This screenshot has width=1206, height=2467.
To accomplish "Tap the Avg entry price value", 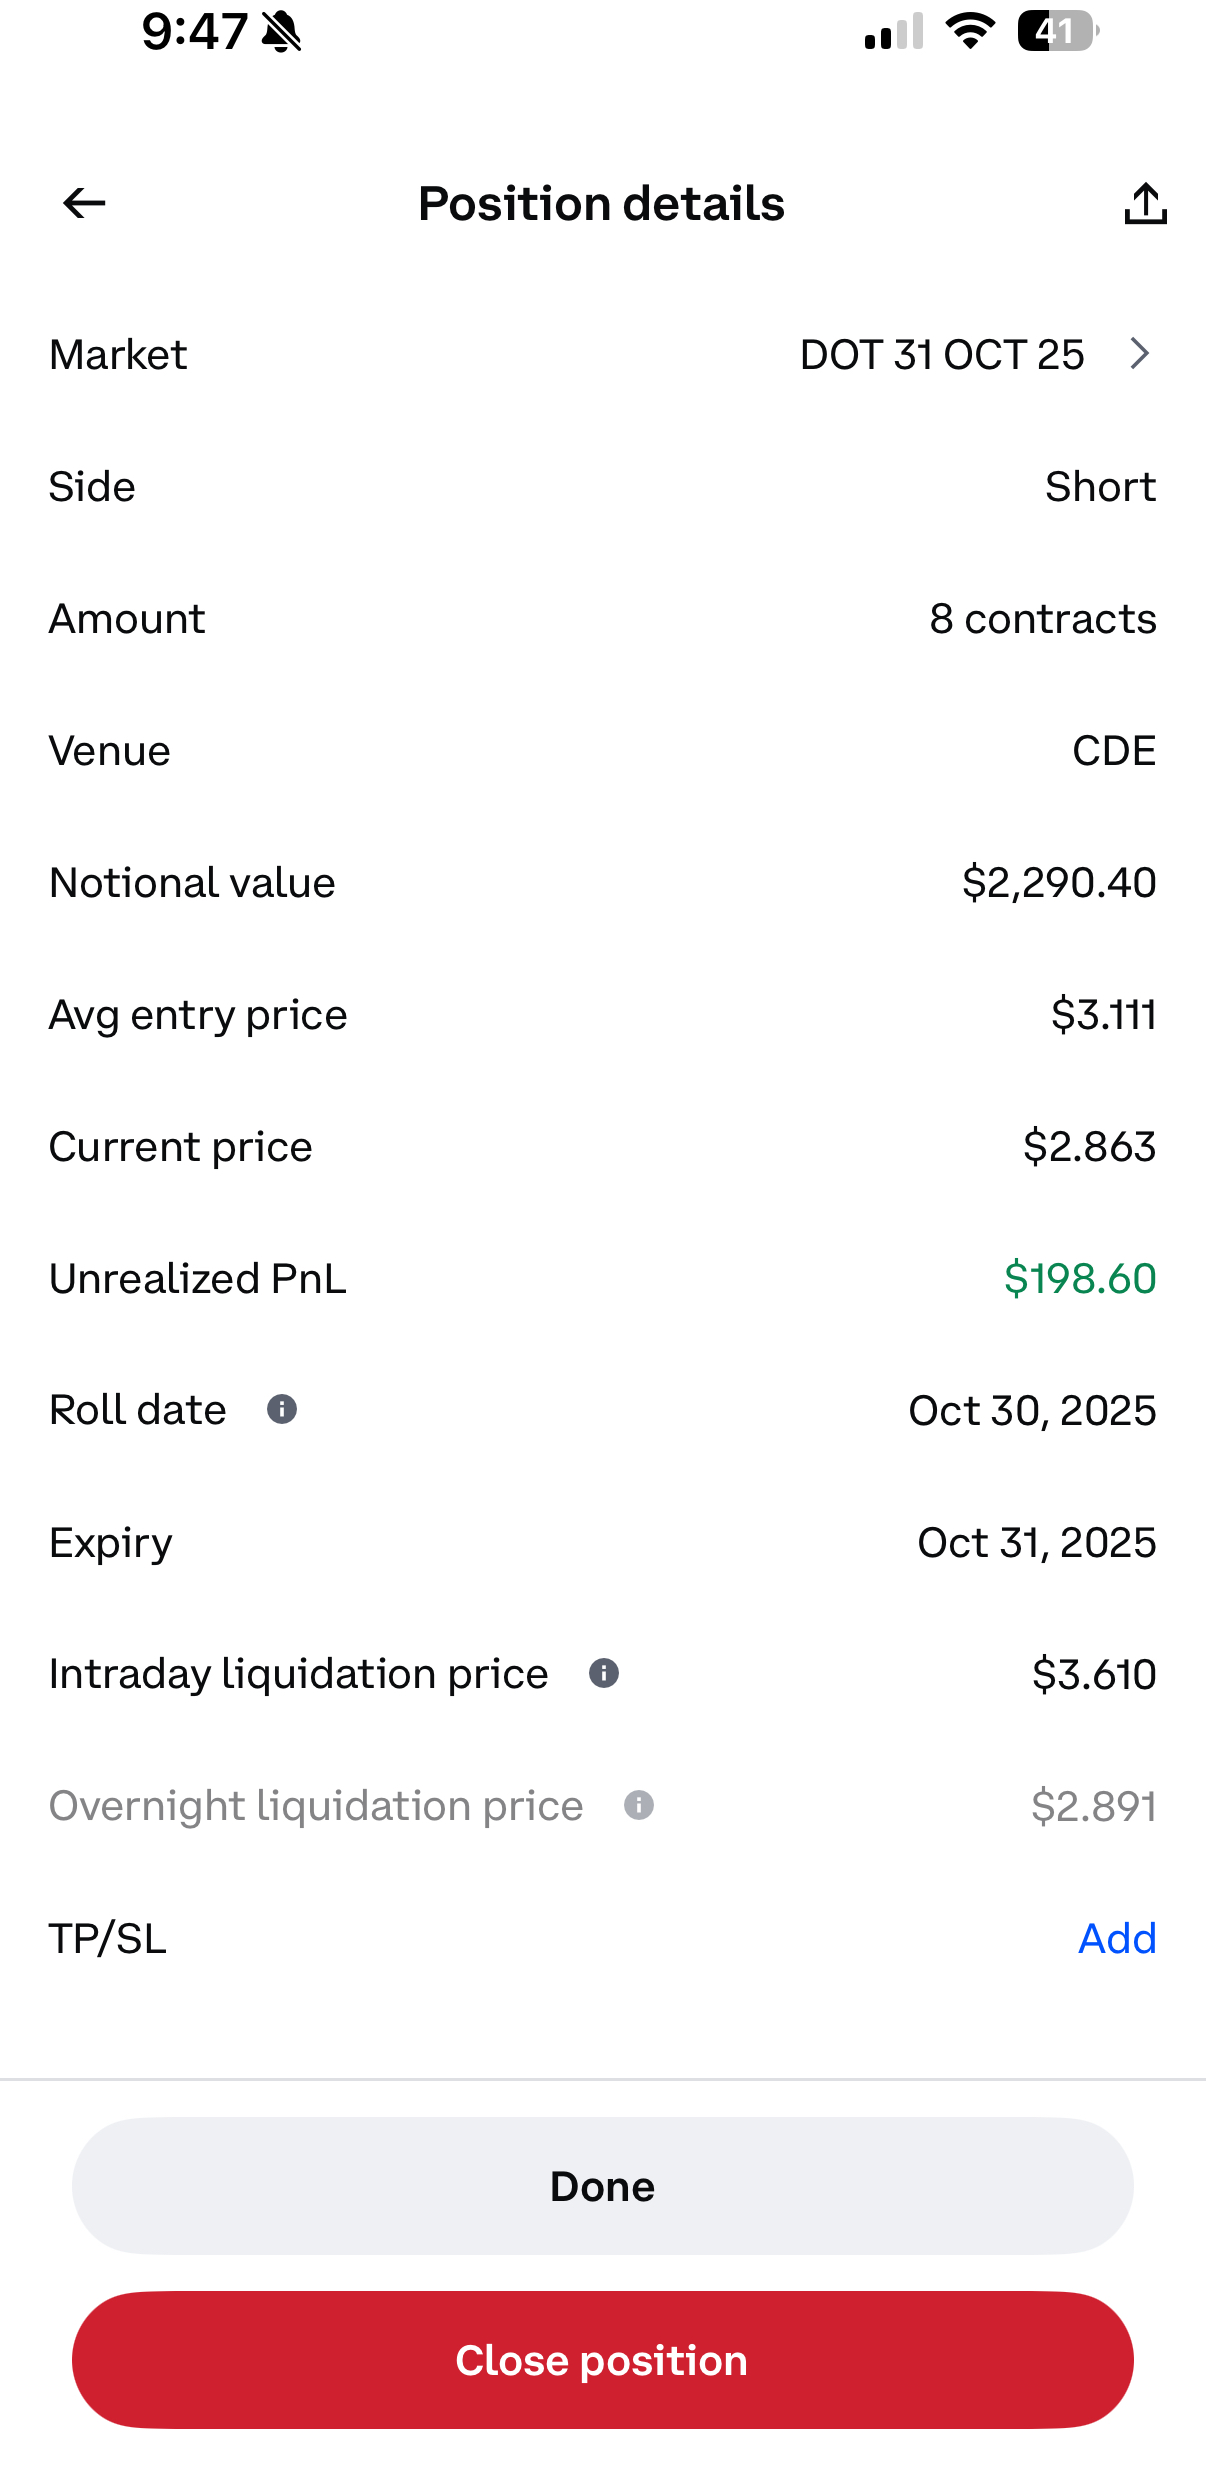I will pos(1102,1015).
